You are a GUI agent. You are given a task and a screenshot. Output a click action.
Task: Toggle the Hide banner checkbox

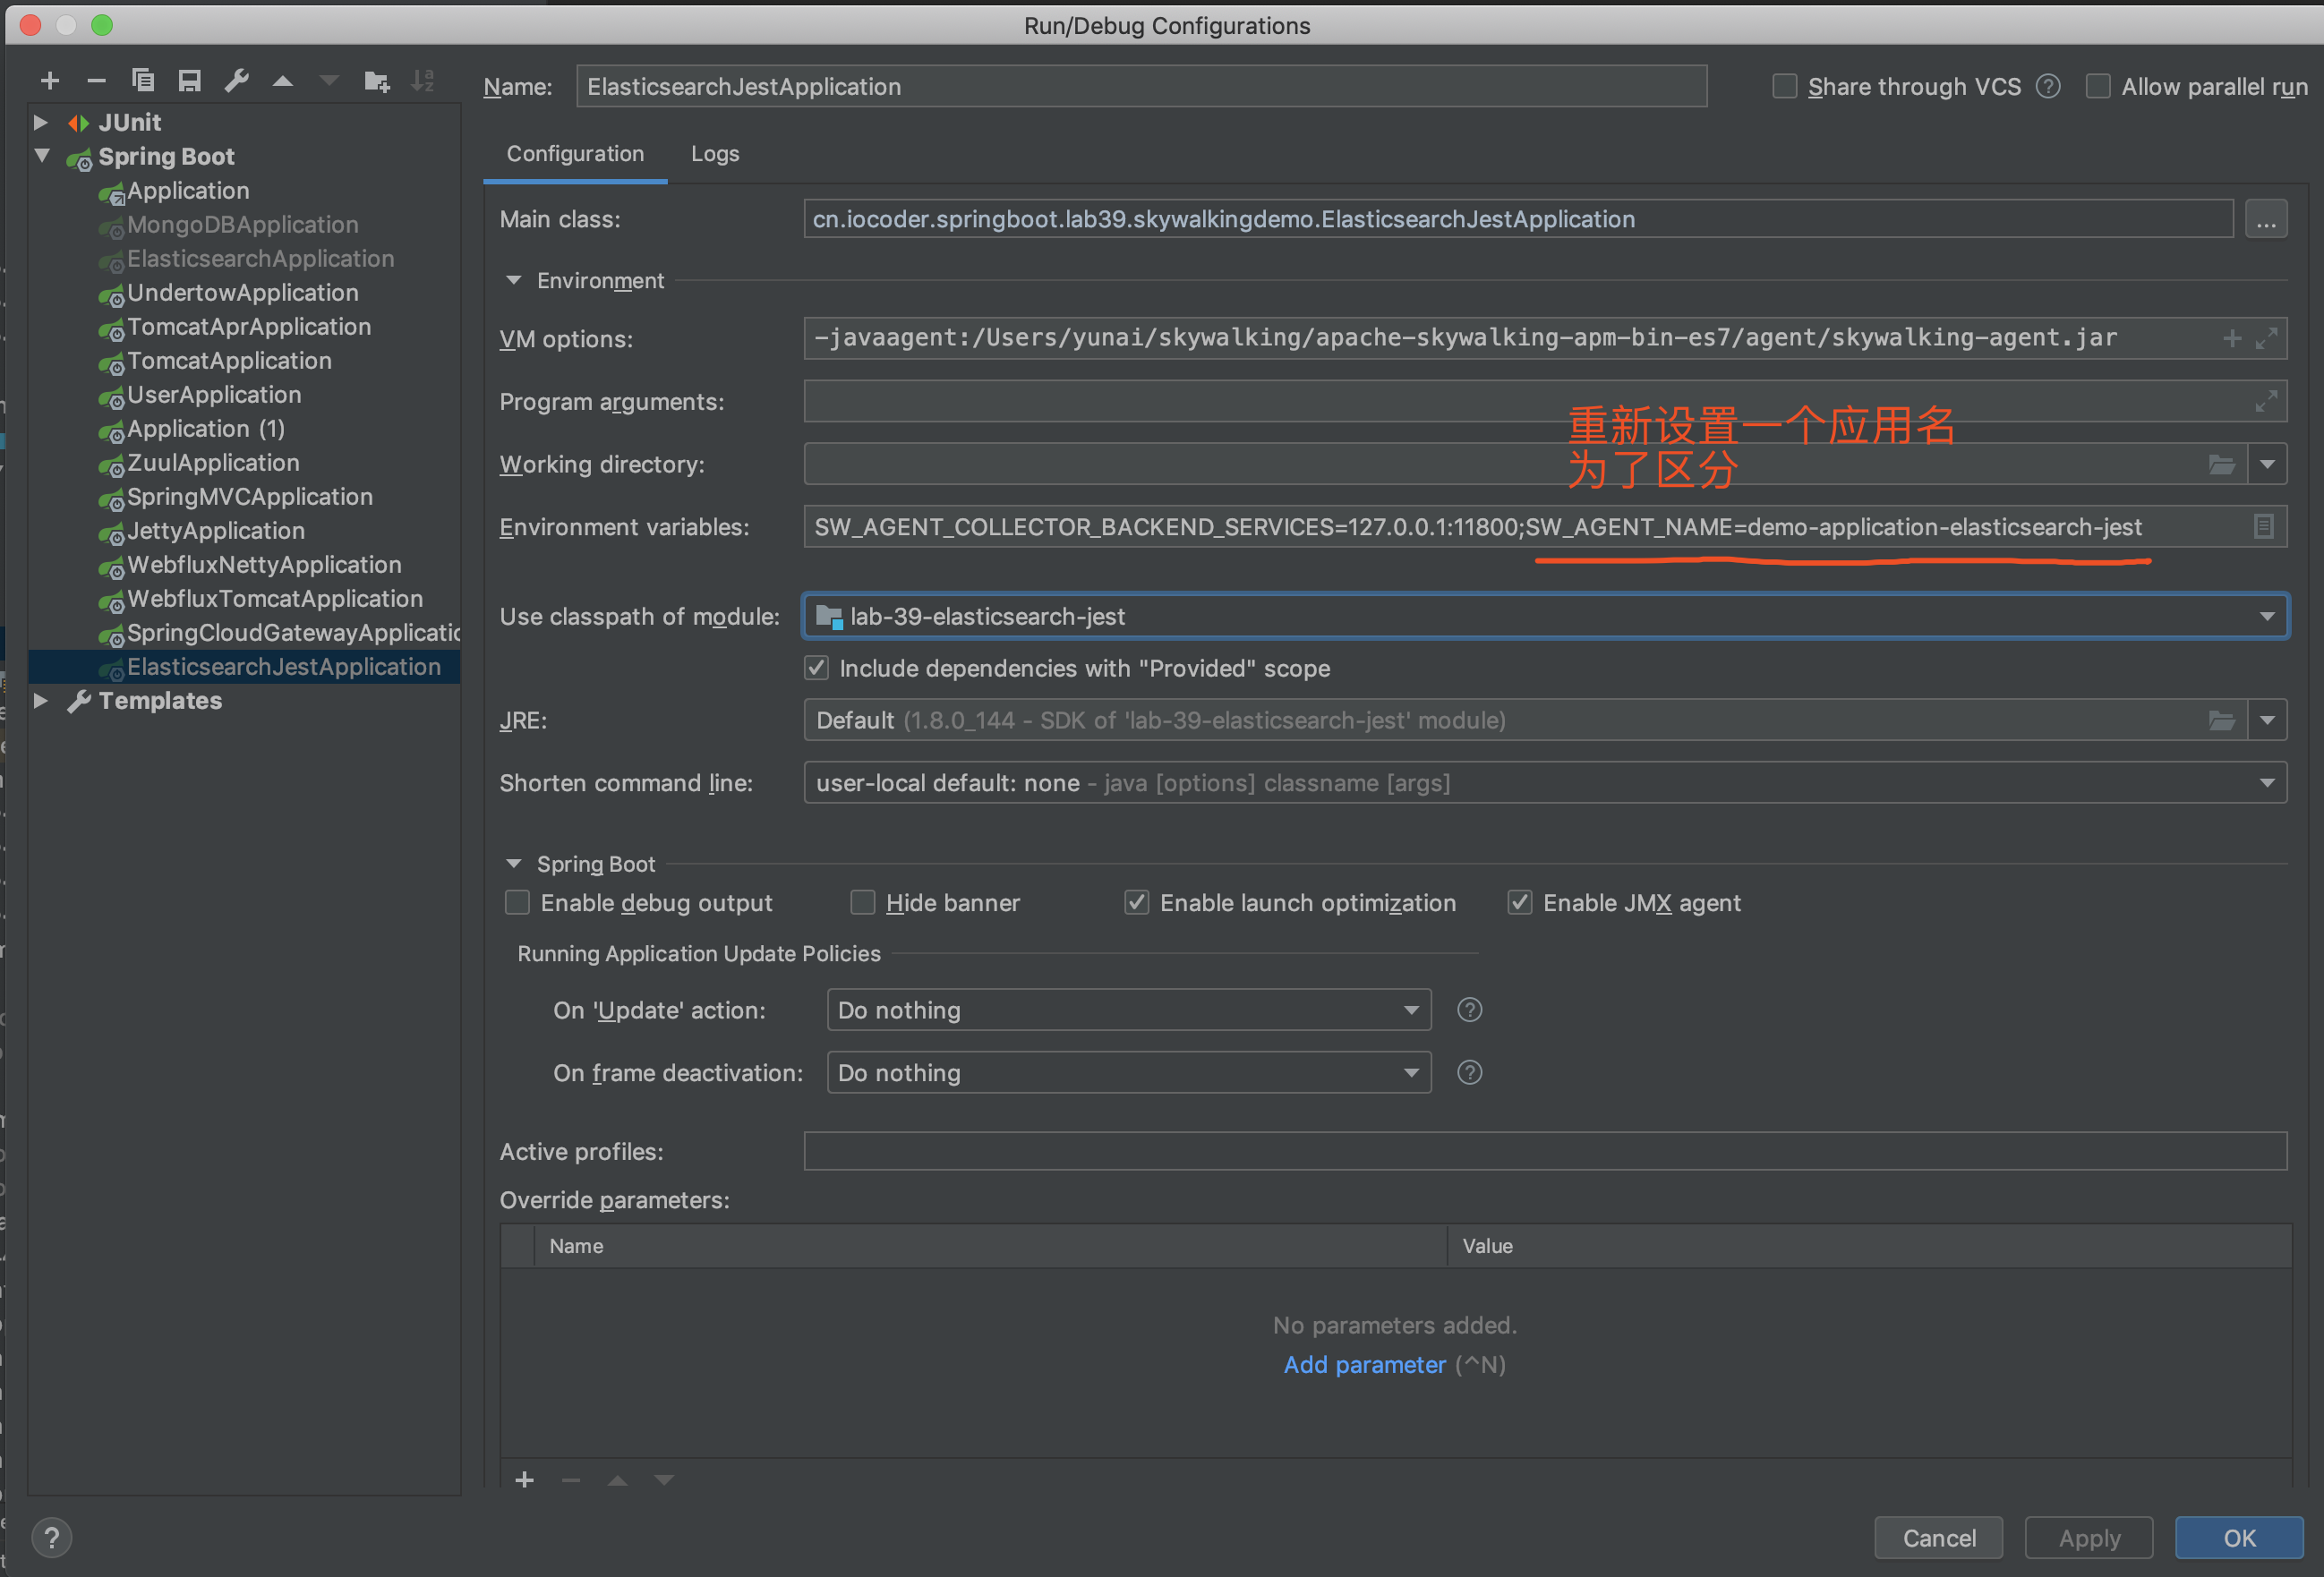click(862, 903)
